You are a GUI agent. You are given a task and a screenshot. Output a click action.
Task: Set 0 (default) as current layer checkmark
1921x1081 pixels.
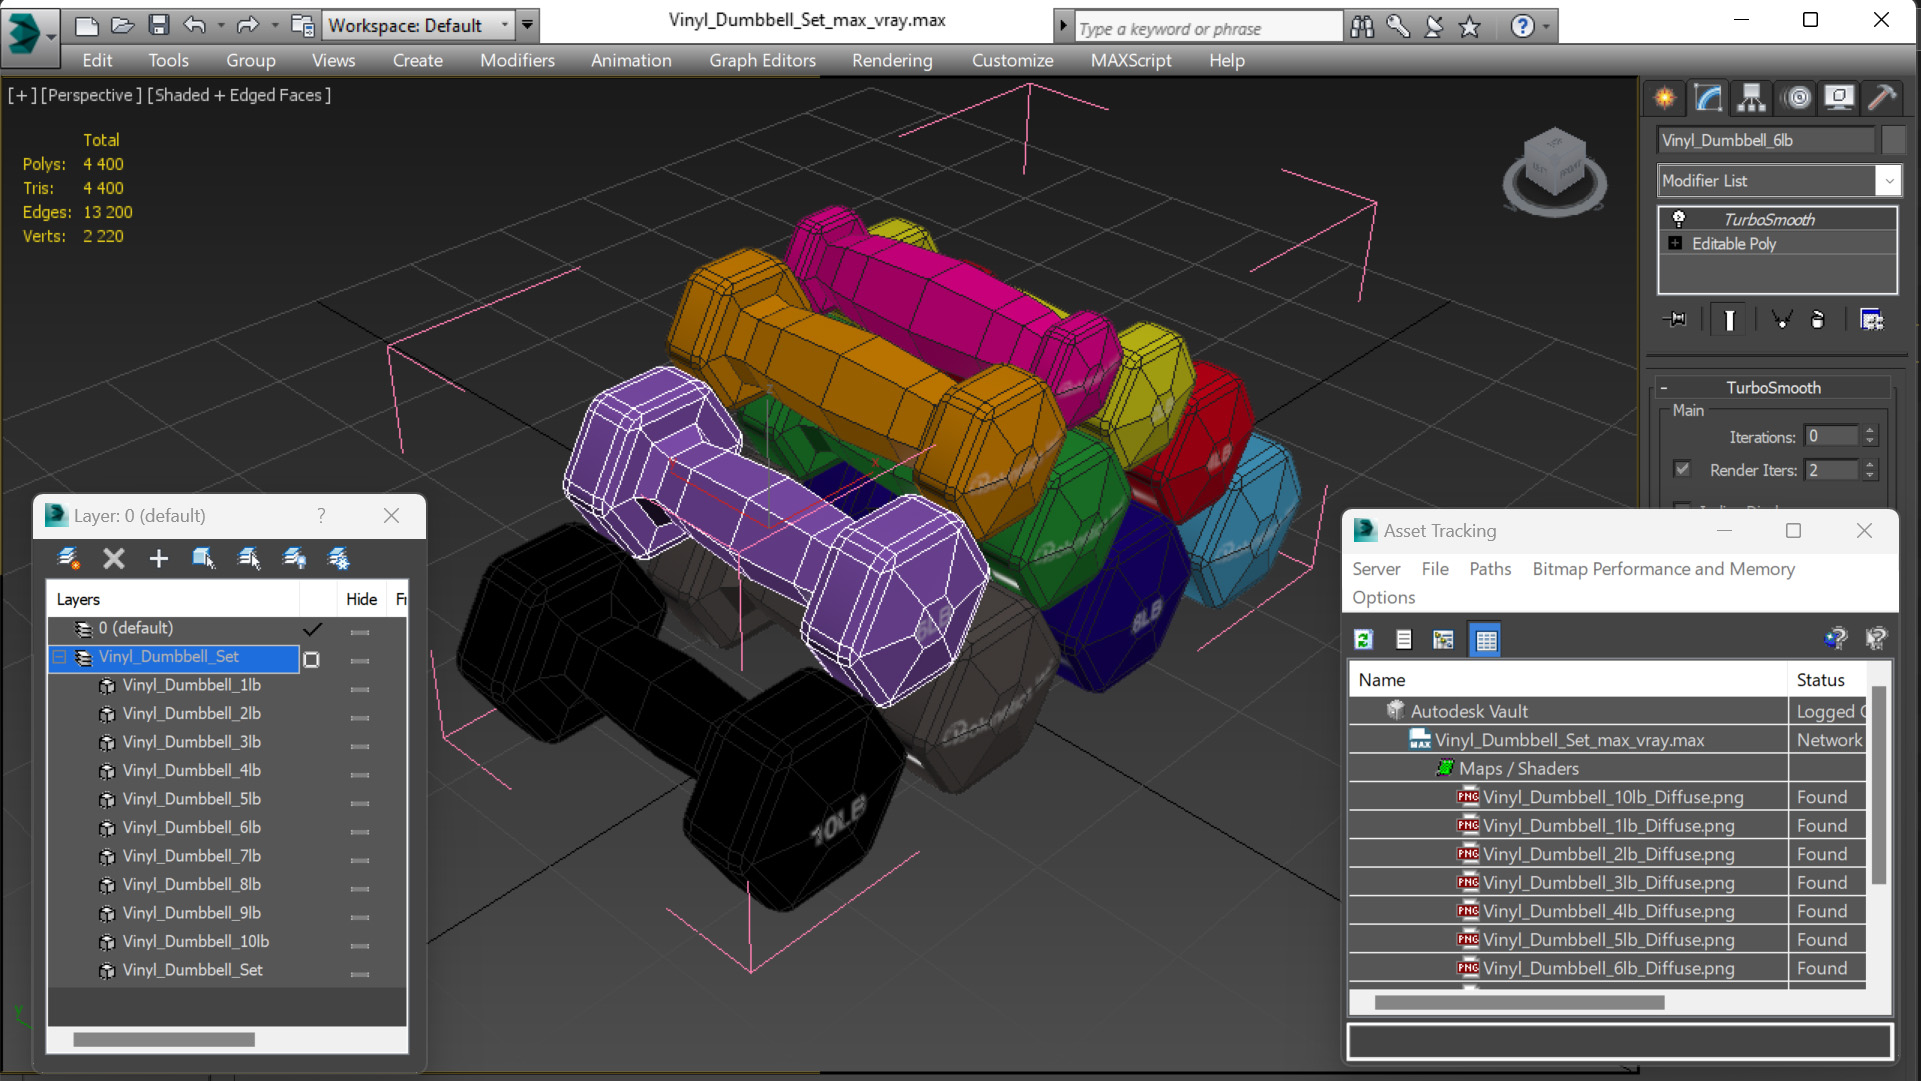[312, 629]
